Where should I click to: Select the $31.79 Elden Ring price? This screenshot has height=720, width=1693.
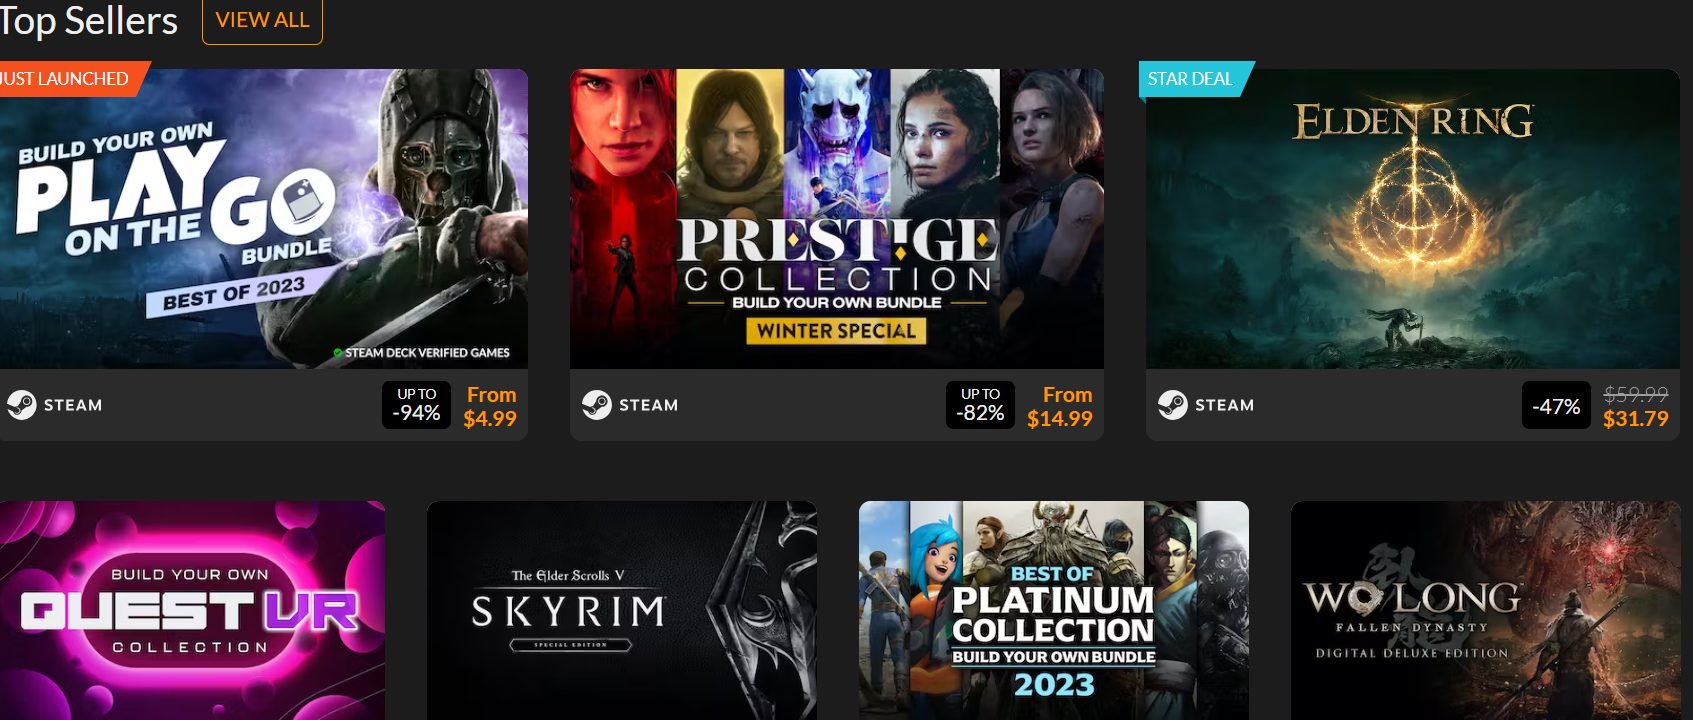pos(1636,419)
